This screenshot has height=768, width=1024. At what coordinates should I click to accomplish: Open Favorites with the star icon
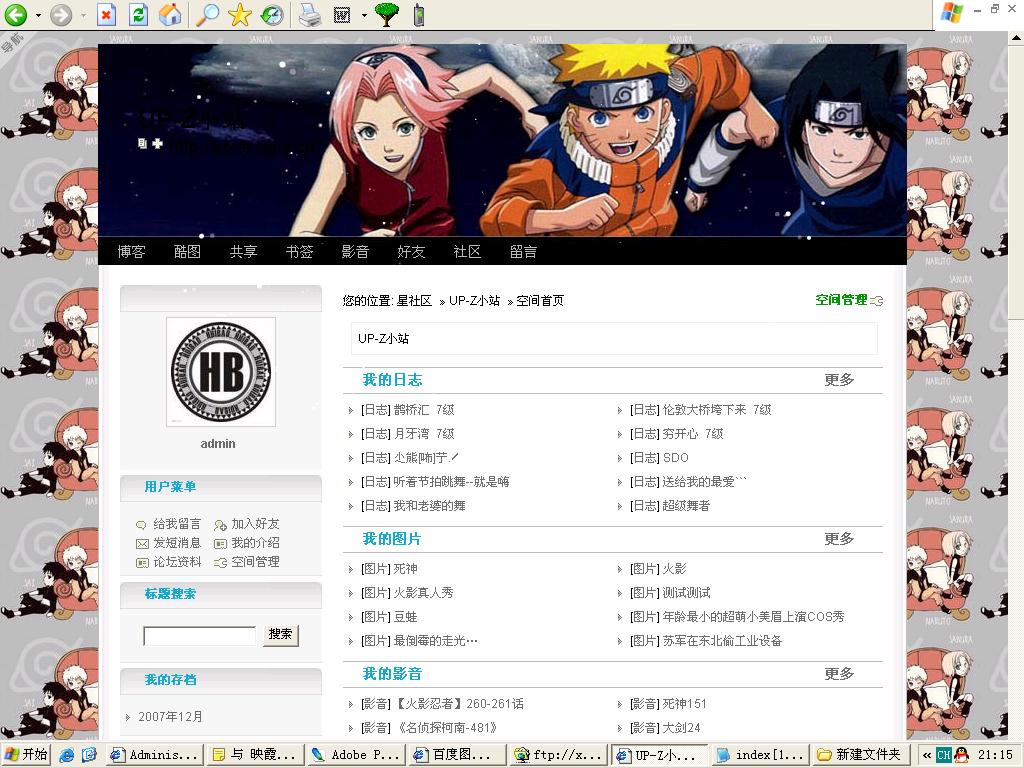pyautogui.click(x=240, y=14)
